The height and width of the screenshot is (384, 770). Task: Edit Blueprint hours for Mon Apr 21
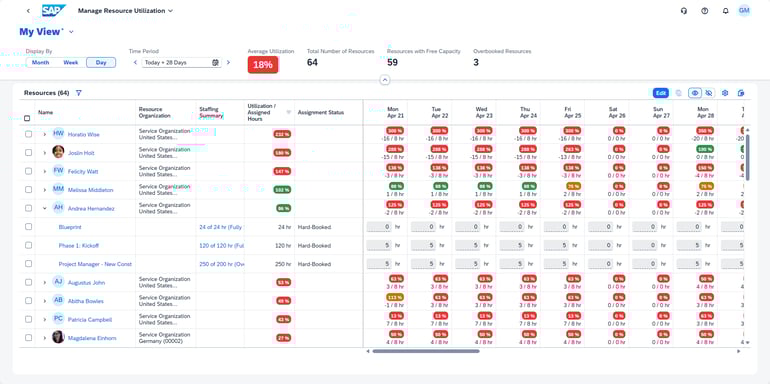(x=380, y=227)
